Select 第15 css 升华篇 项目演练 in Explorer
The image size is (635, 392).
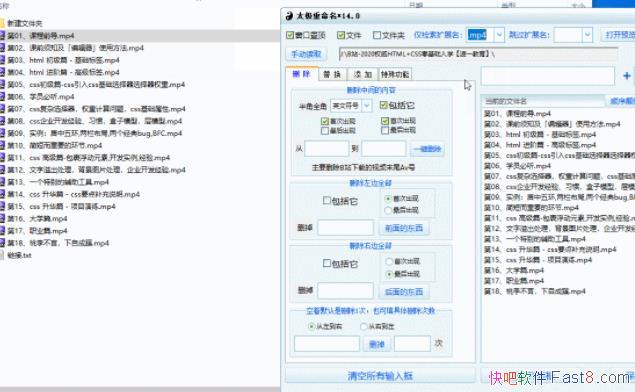click(x=61, y=207)
